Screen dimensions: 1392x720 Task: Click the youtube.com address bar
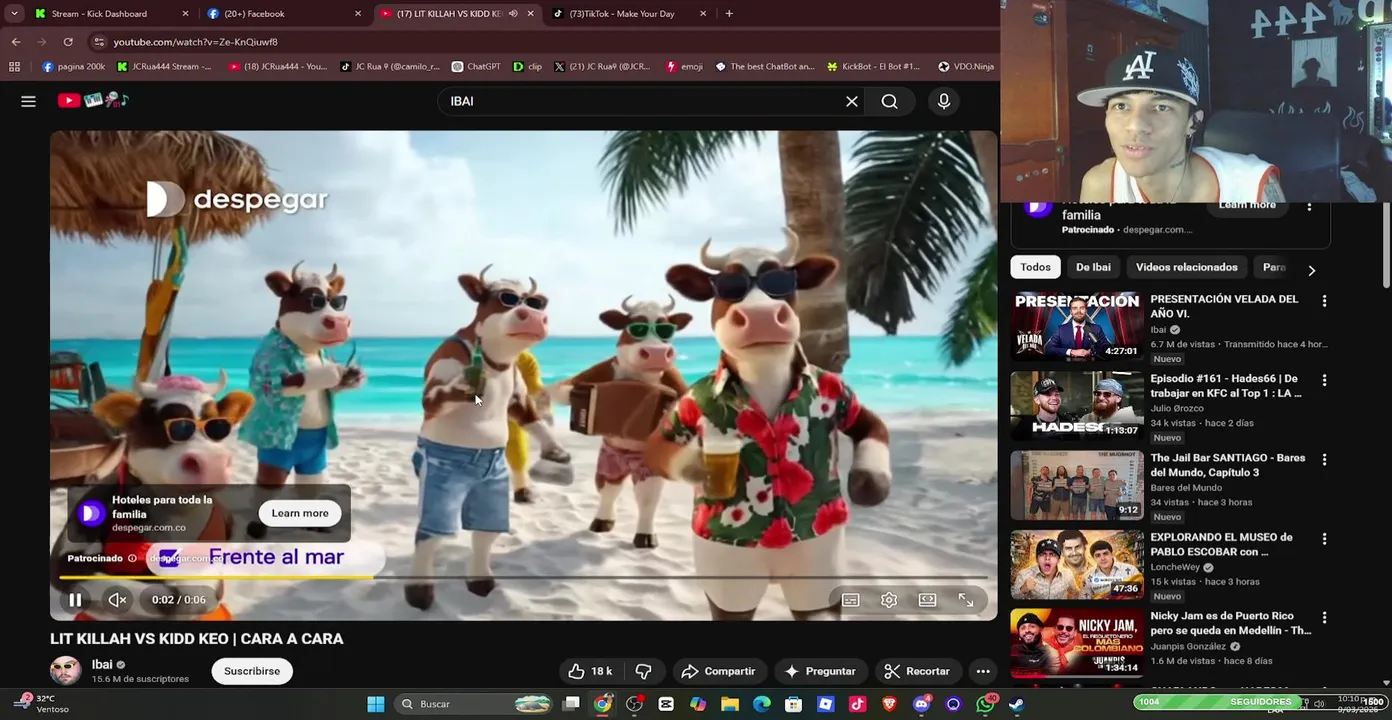pyautogui.click(x=540, y=42)
